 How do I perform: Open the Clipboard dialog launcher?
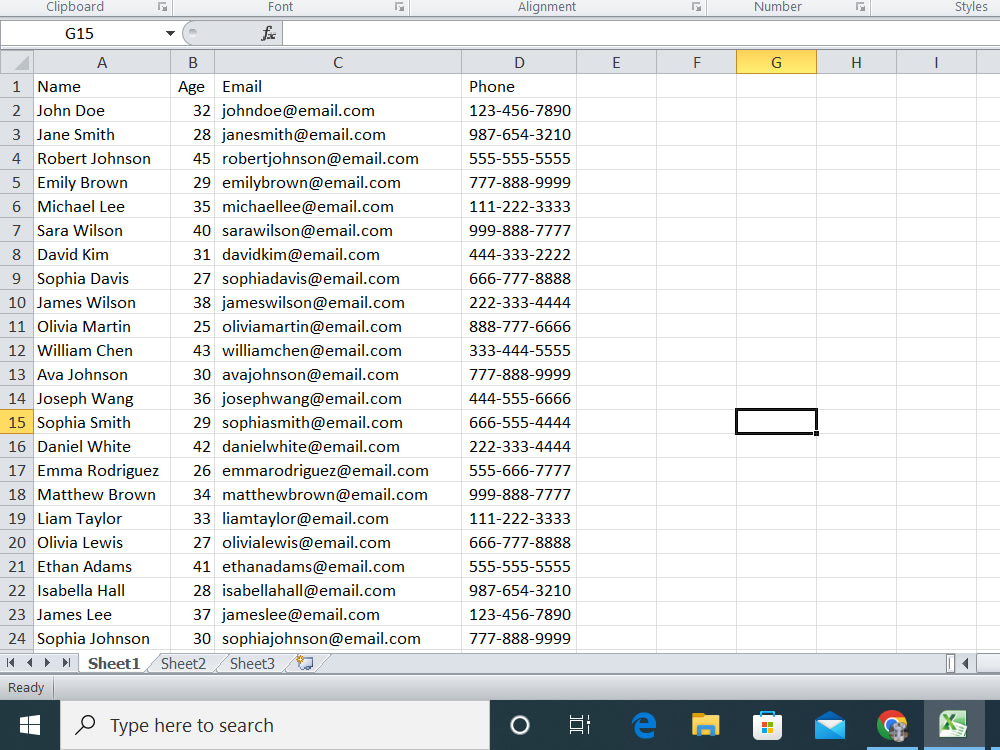click(161, 7)
